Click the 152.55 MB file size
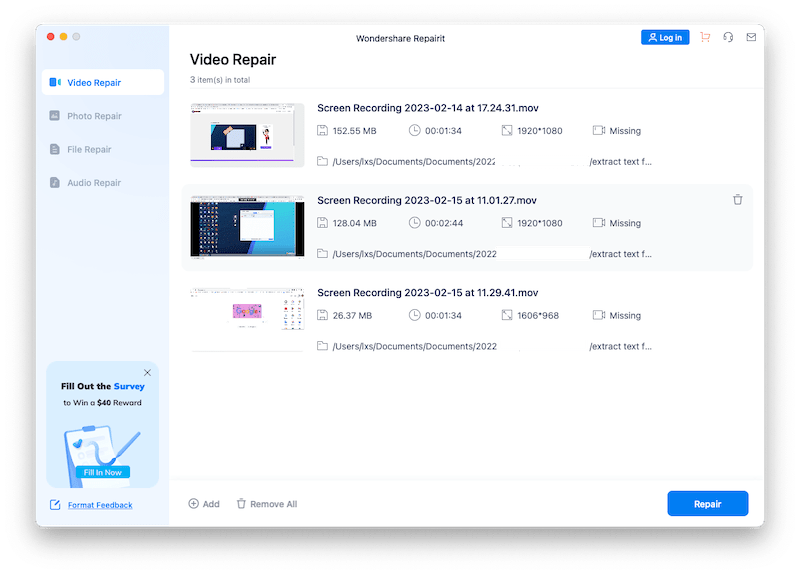Image resolution: width=800 pixels, height=574 pixels. pos(354,131)
